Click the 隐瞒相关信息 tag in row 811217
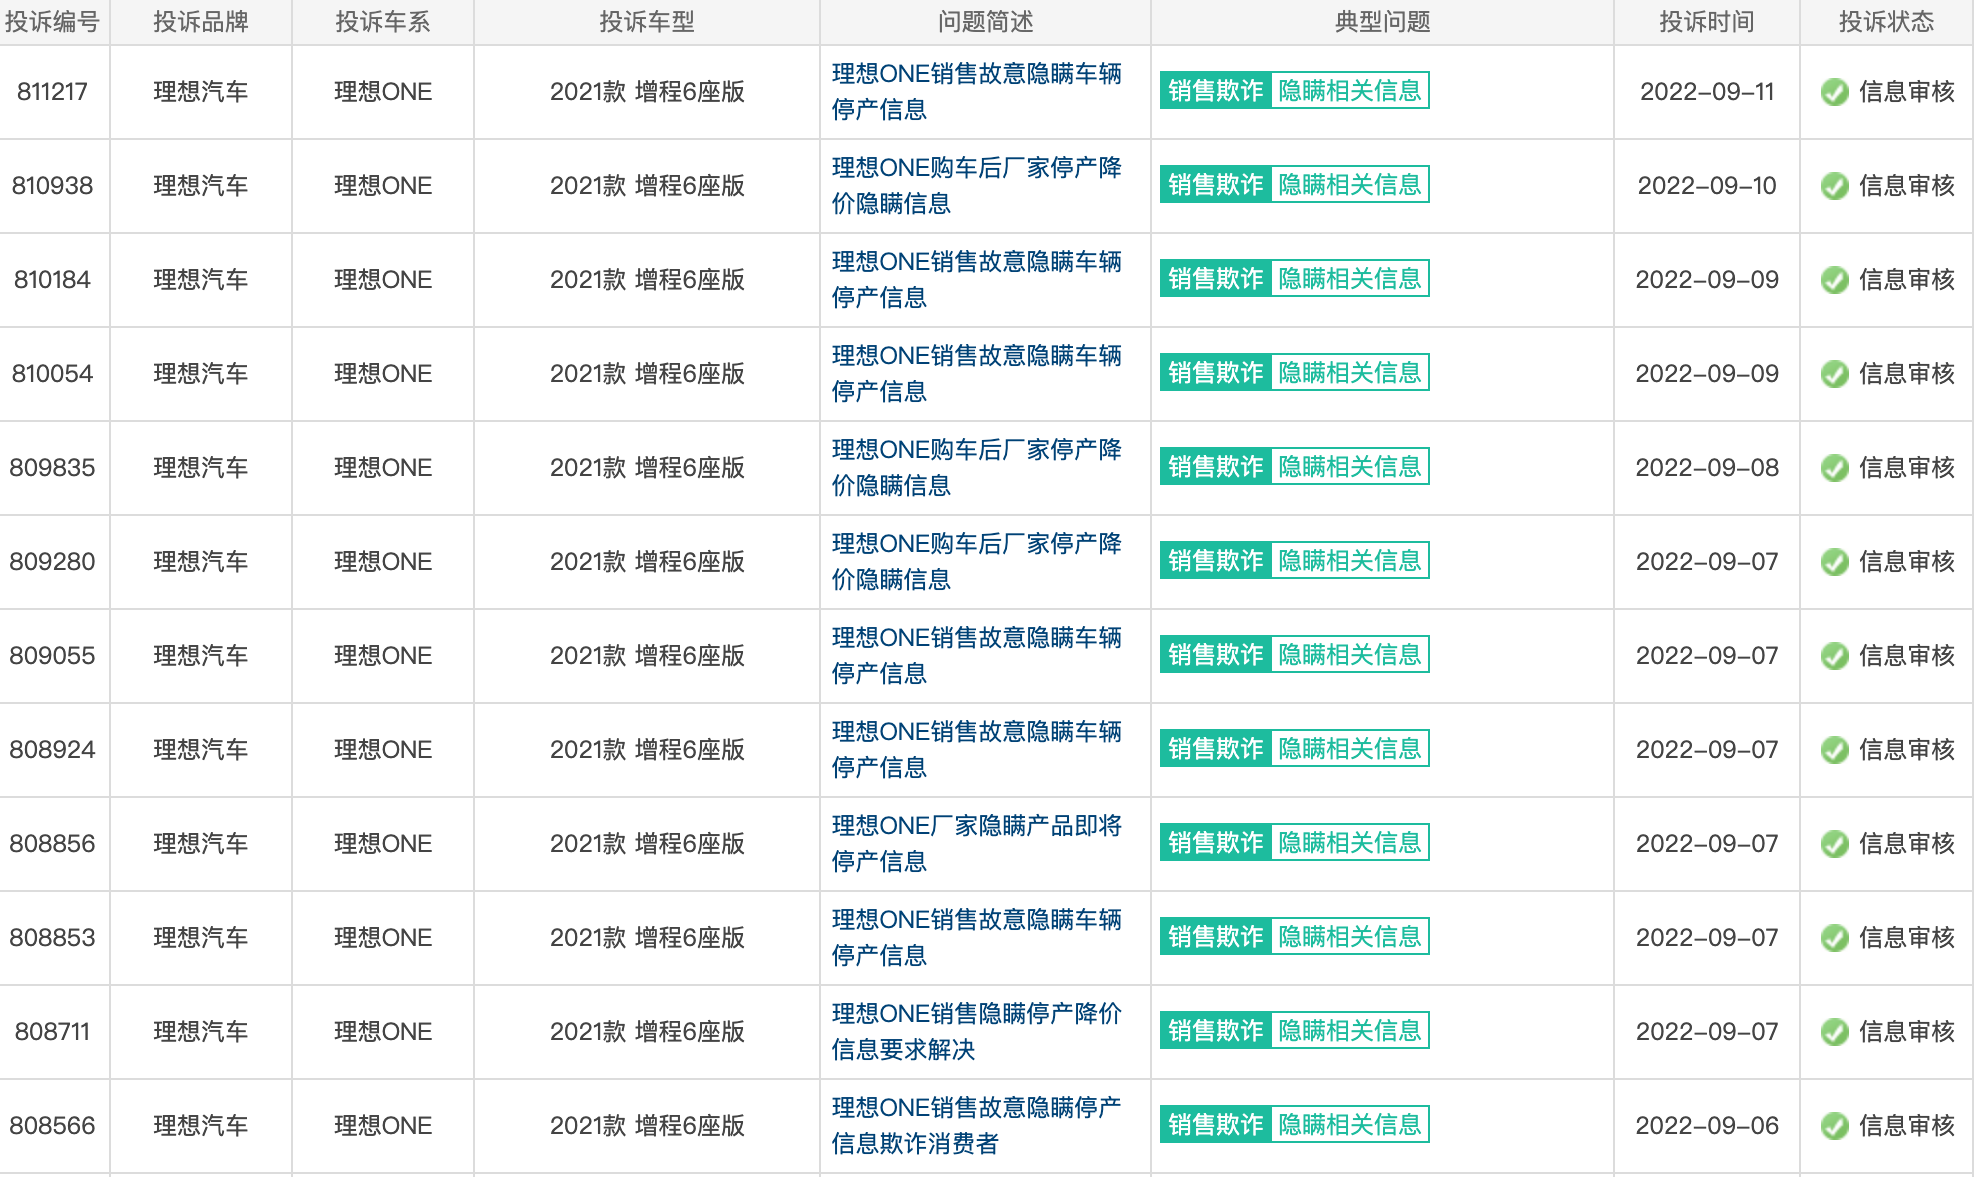The width and height of the screenshot is (1974, 1177). (1350, 91)
